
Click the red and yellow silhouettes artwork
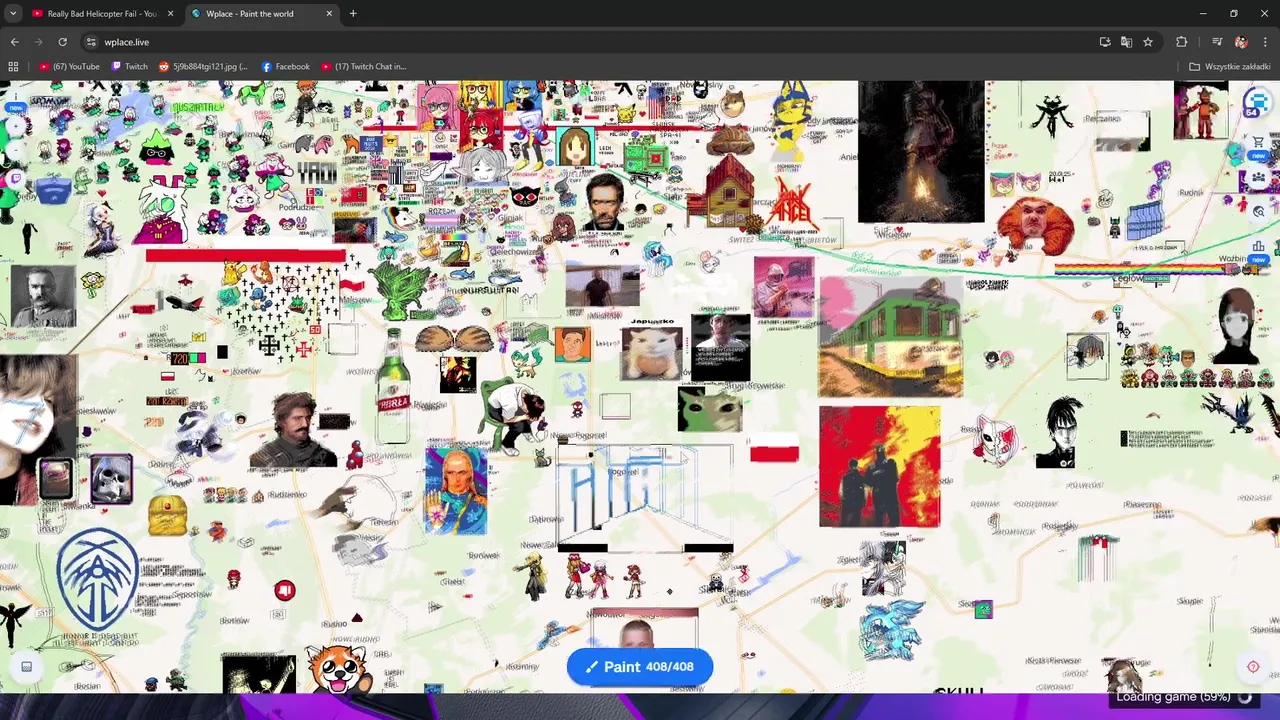[x=879, y=466]
